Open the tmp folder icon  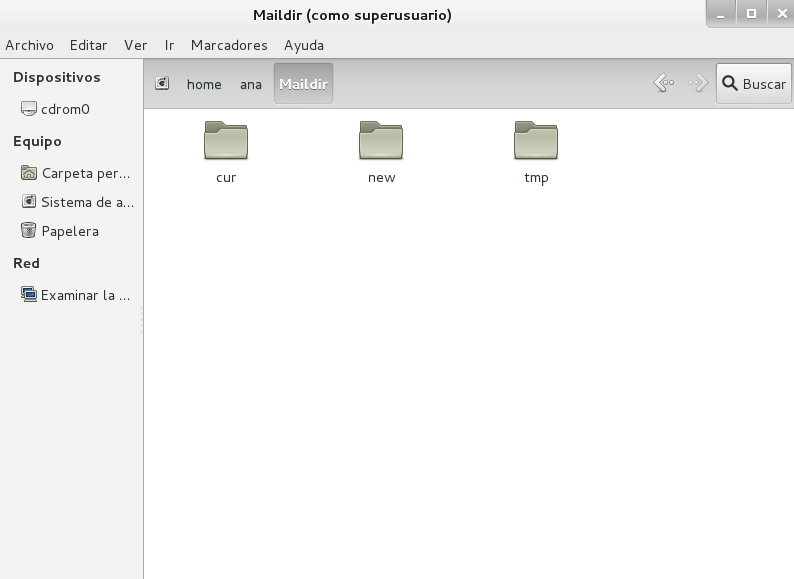pos(536,140)
